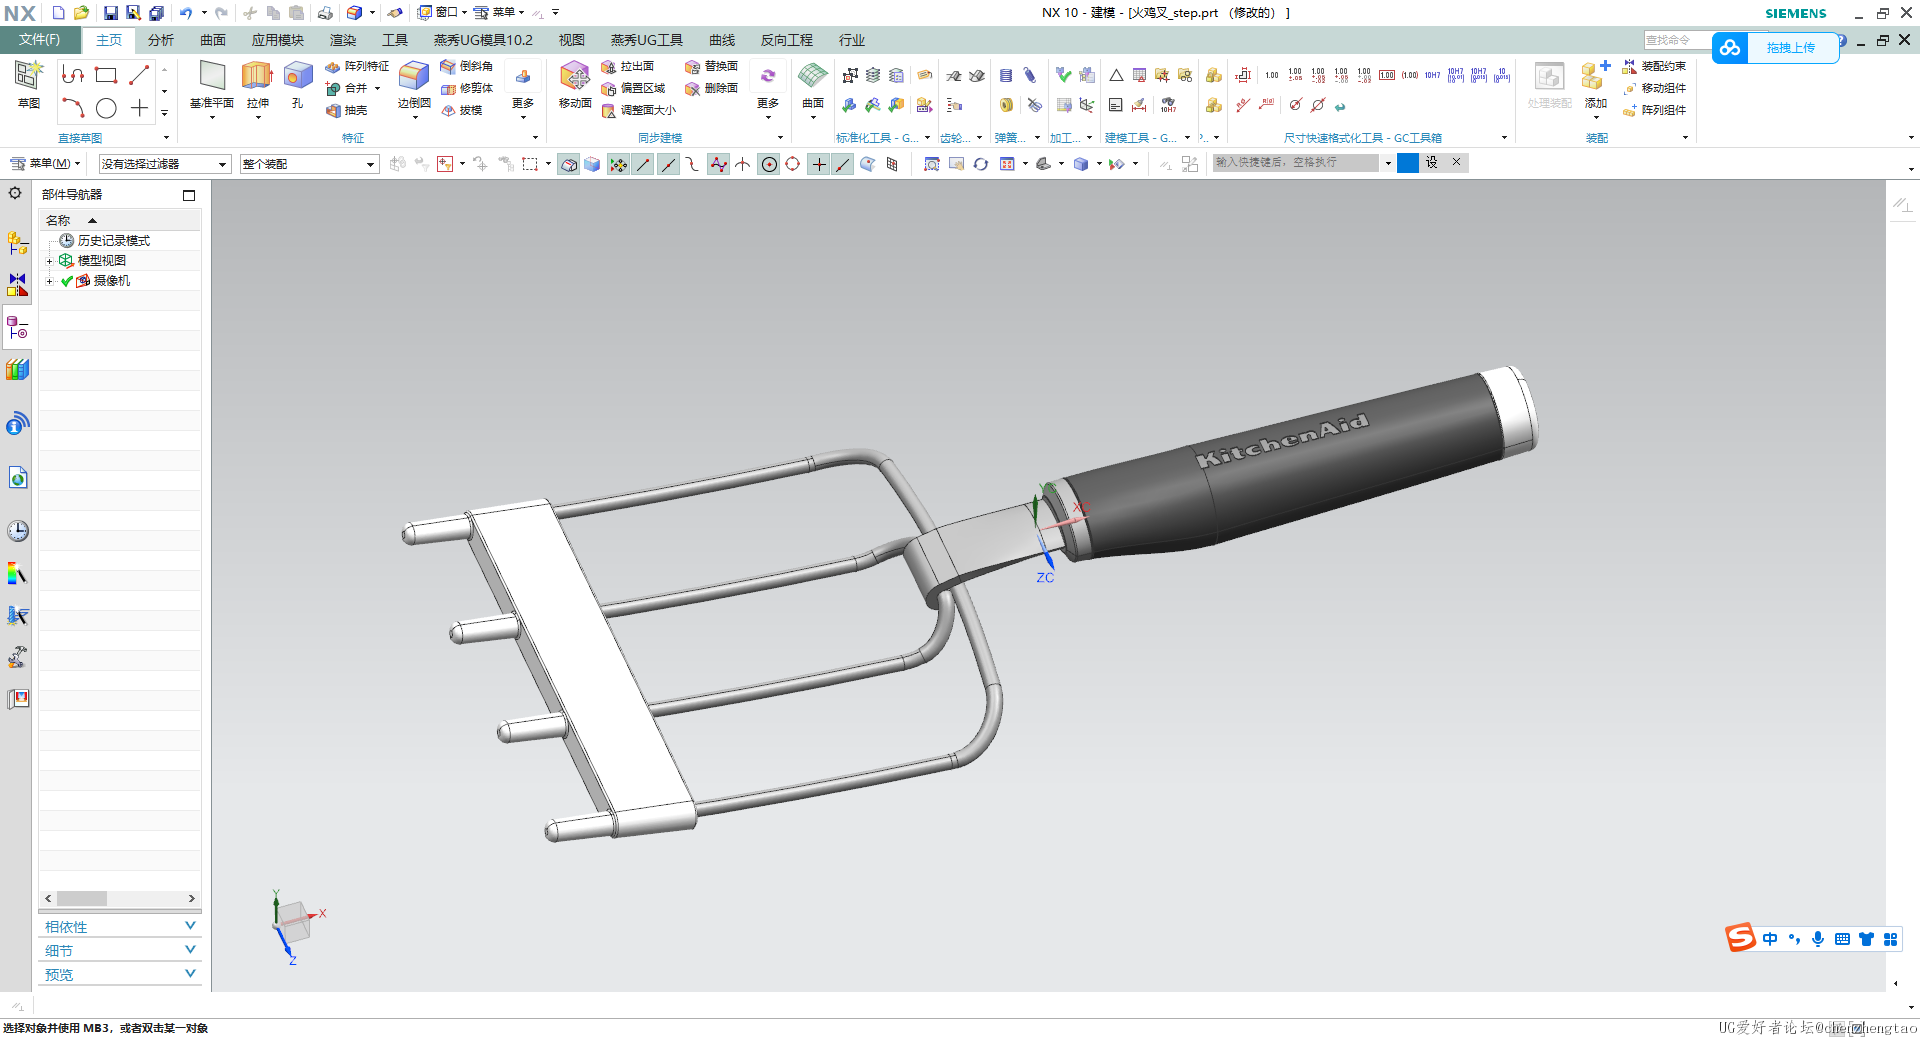The height and width of the screenshot is (1039, 1920).
Task: Click the Chamfer (倒斜角) tool
Action: 467,66
